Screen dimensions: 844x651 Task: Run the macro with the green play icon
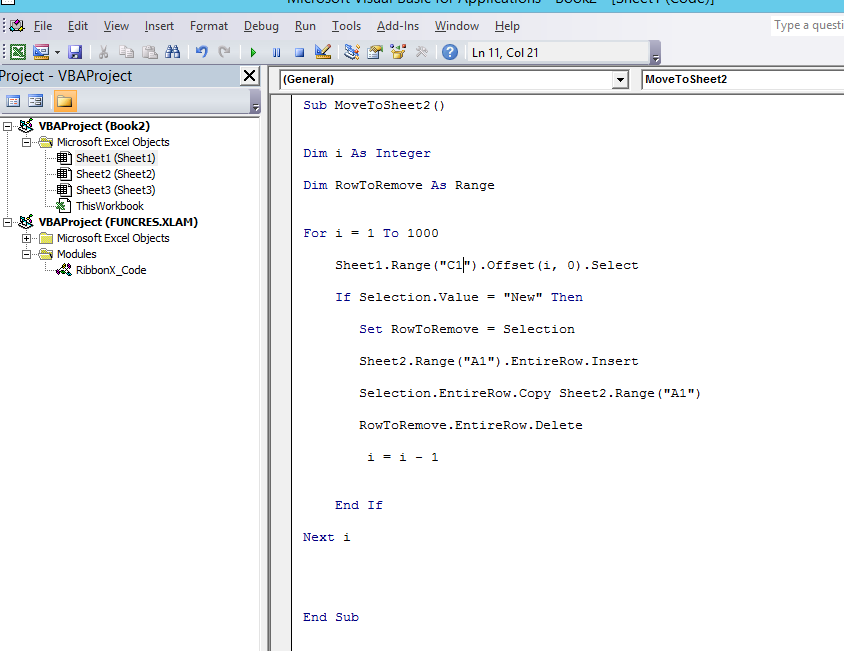(x=253, y=52)
